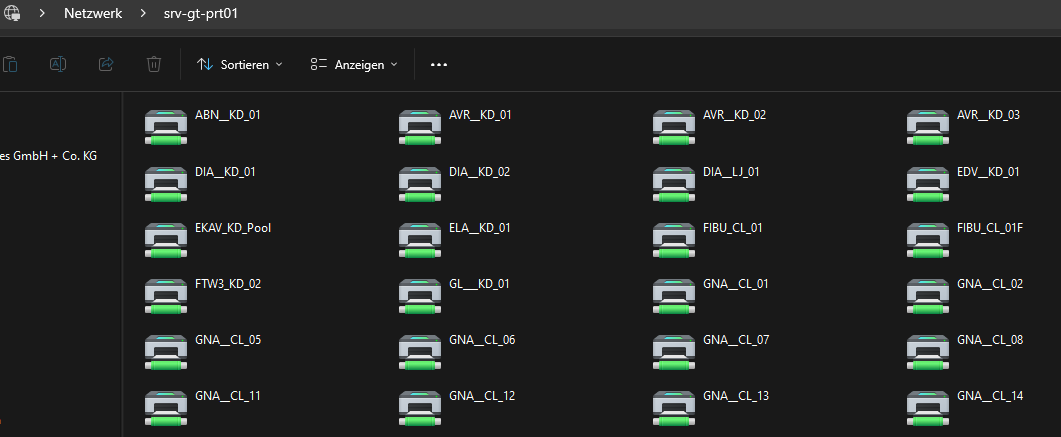The image size is (1061, 437).
Task: Click the Share icon in toolbar
Action: pos(106,64)
